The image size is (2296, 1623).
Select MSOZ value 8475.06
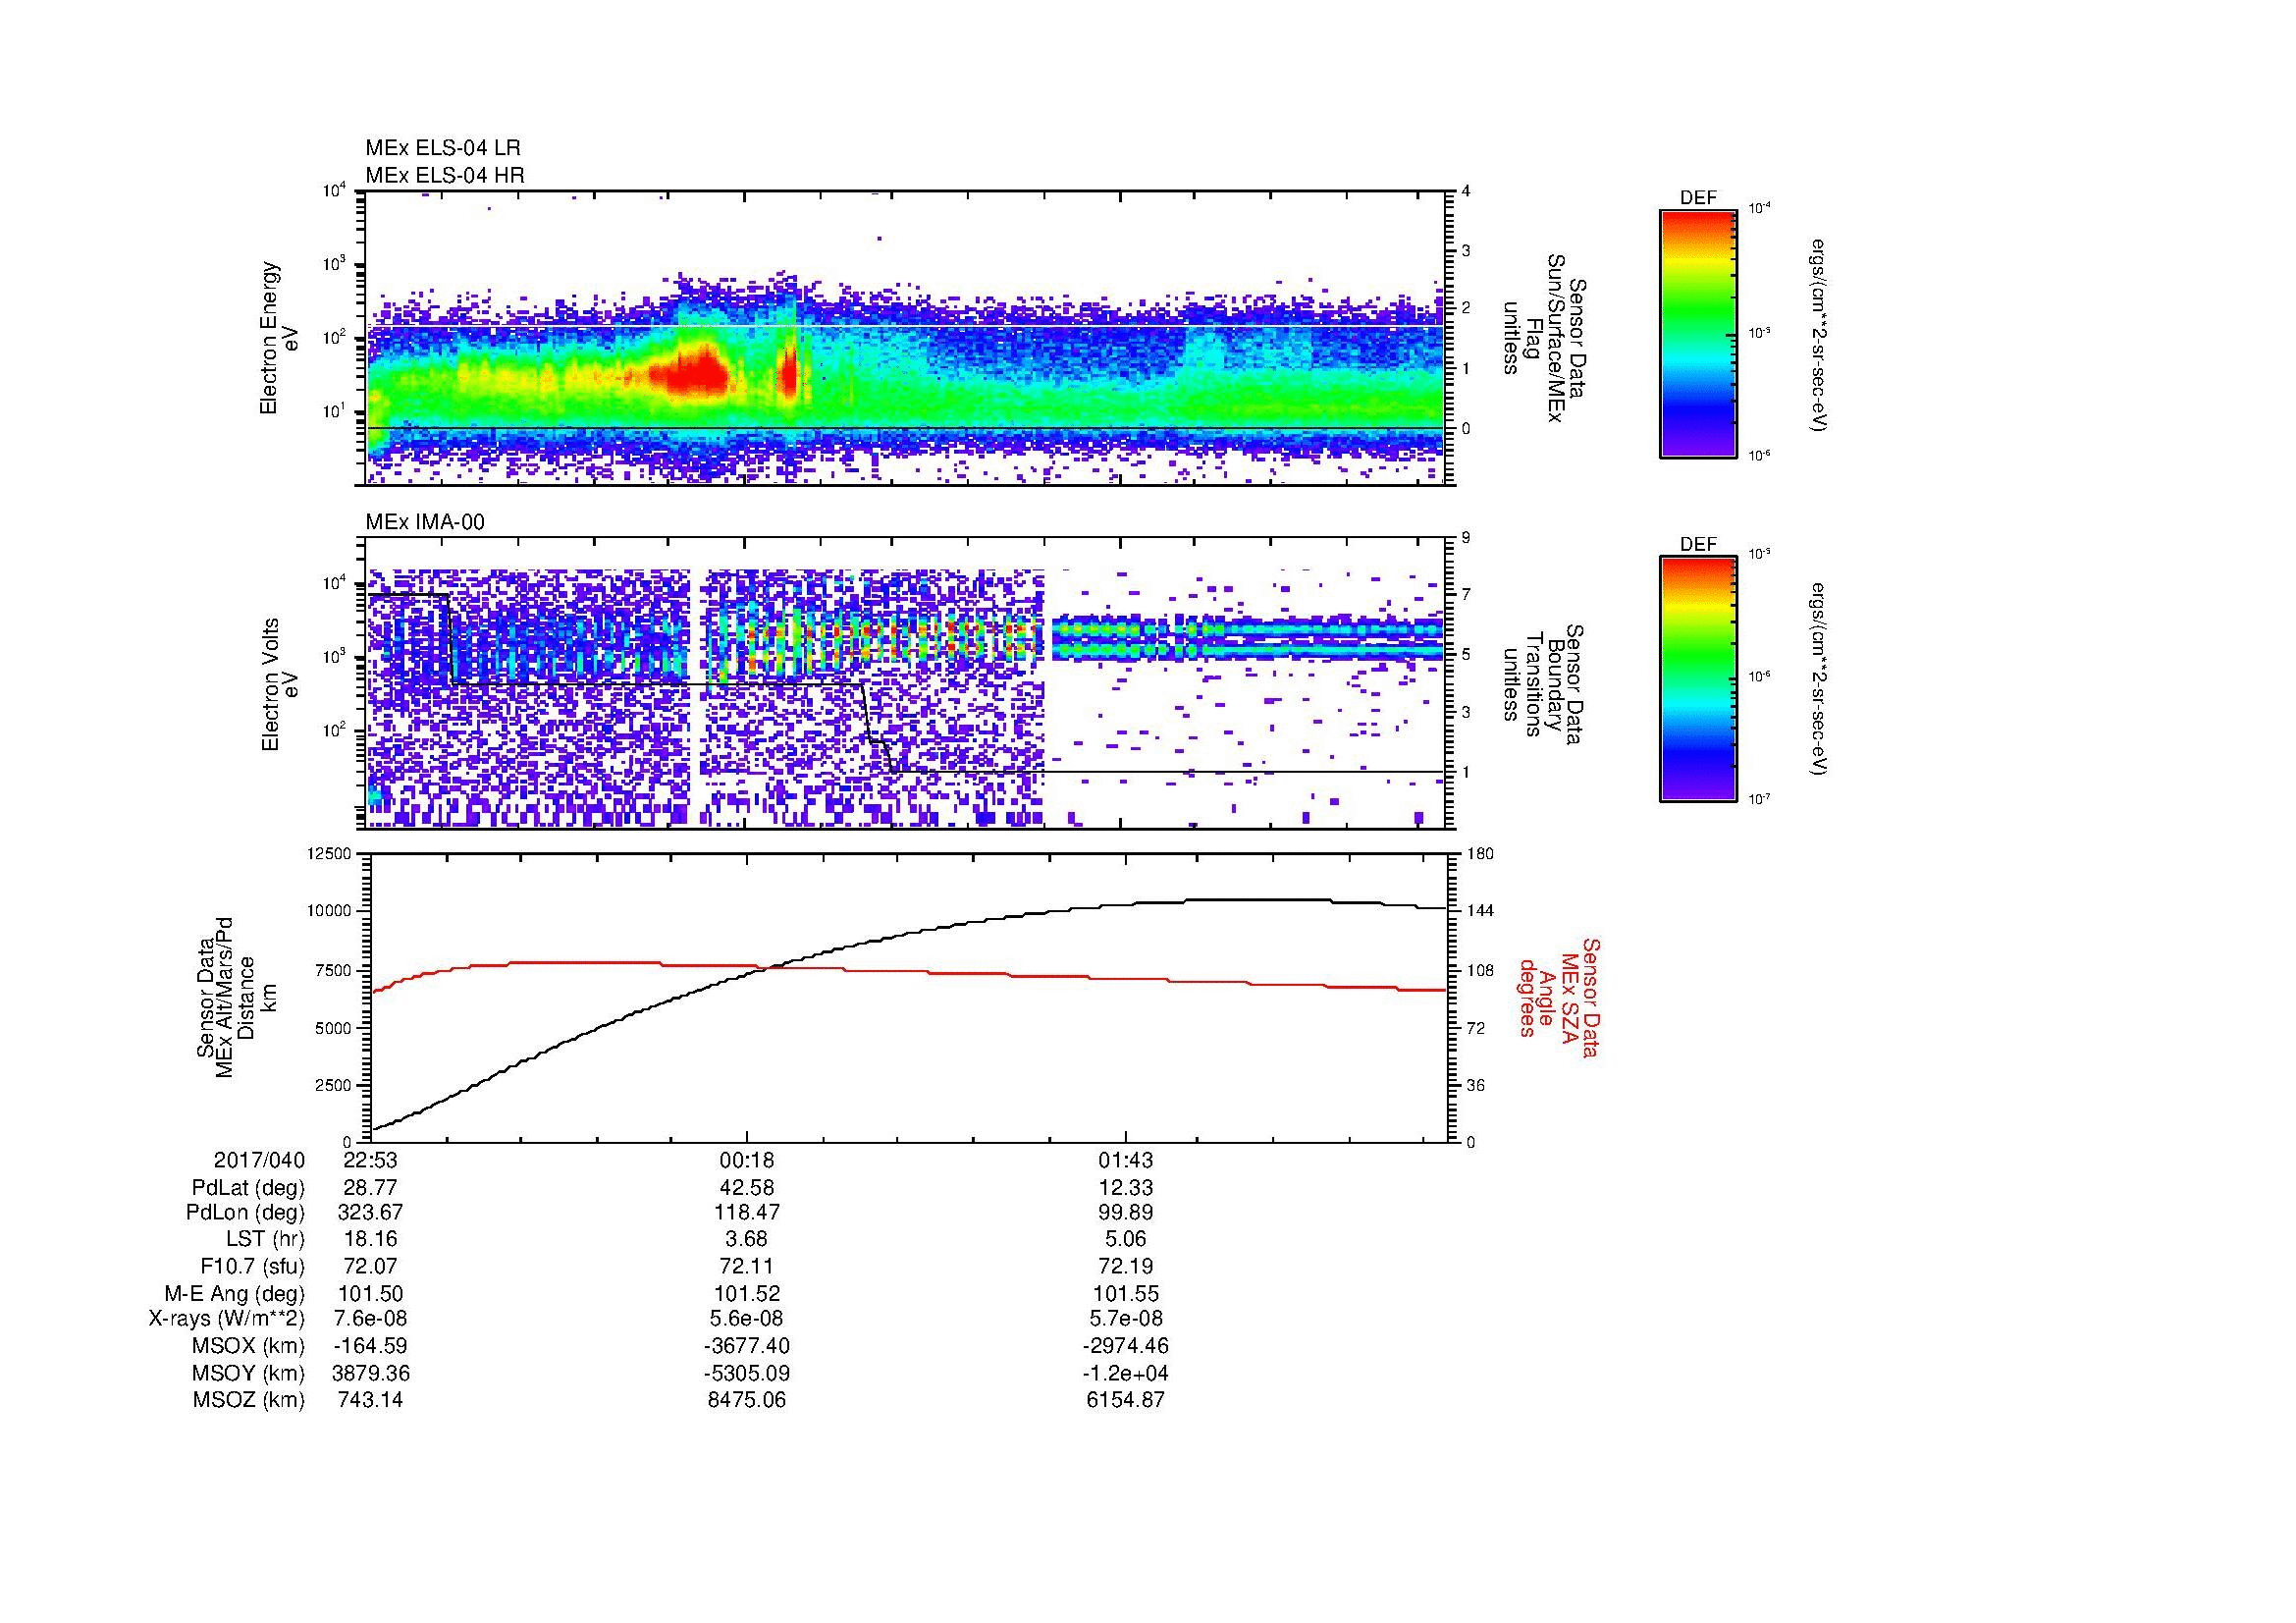747,1400
